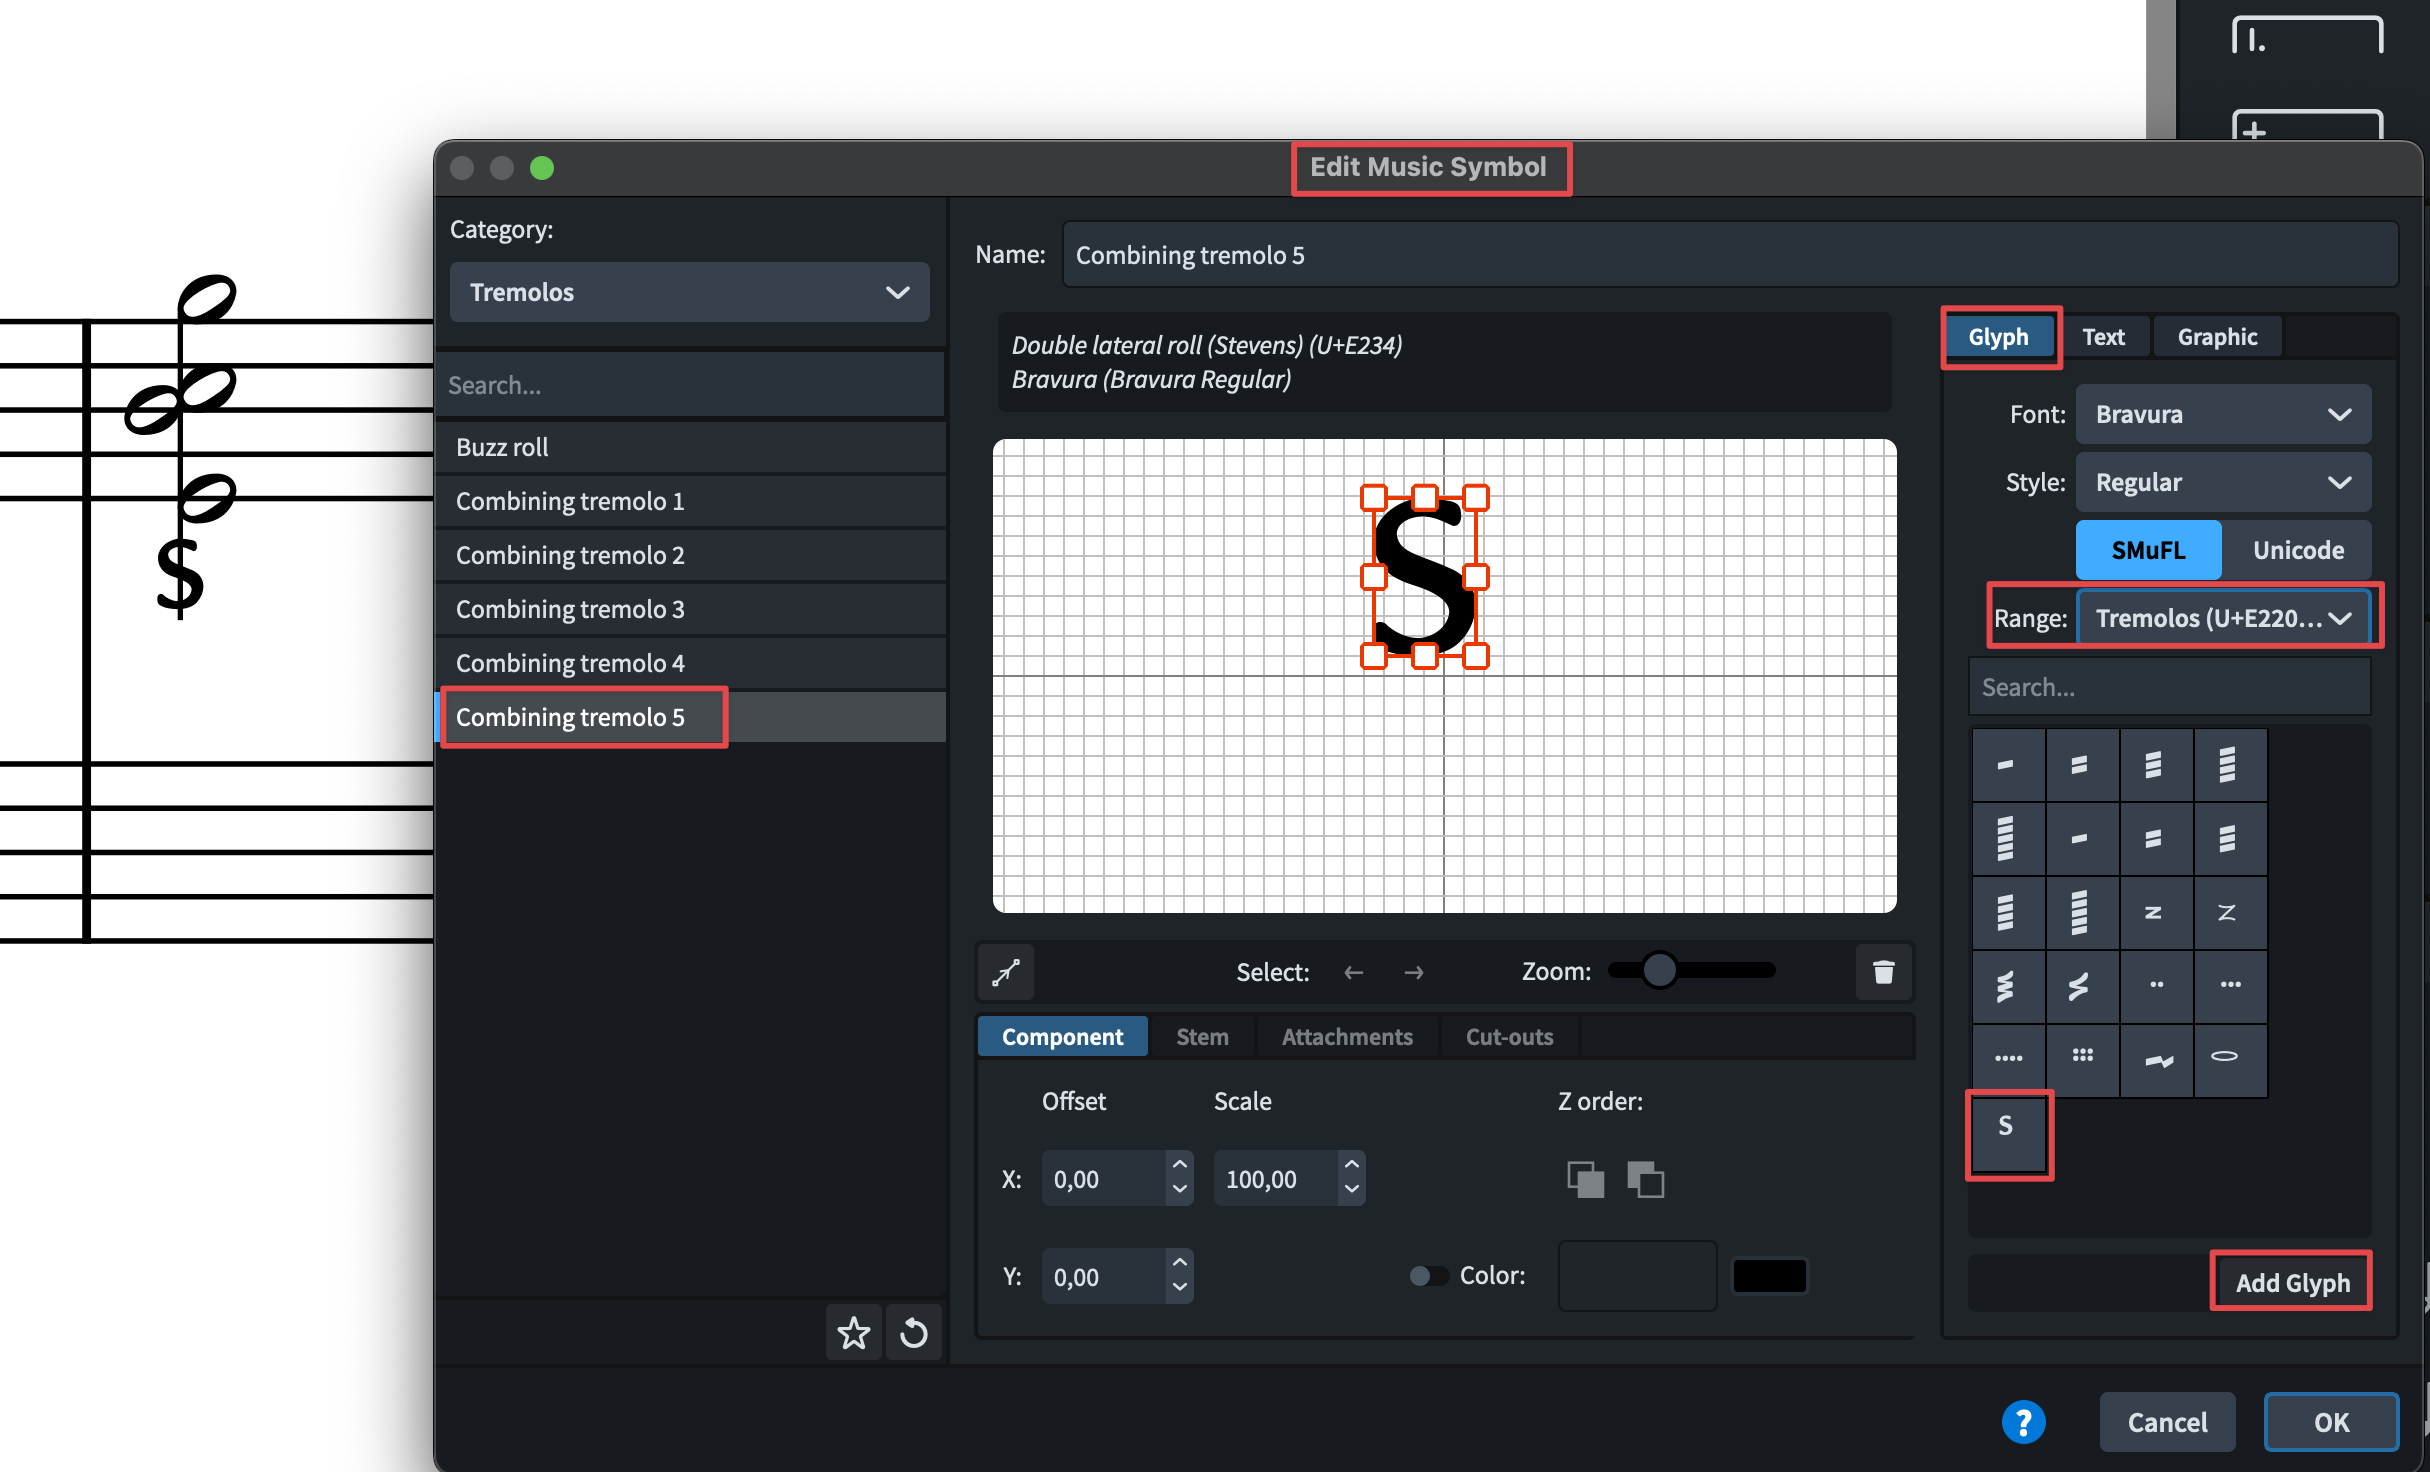Click the select next component arrow
Viewport: 2430px width, 1472px height.
coord(1413,972)
